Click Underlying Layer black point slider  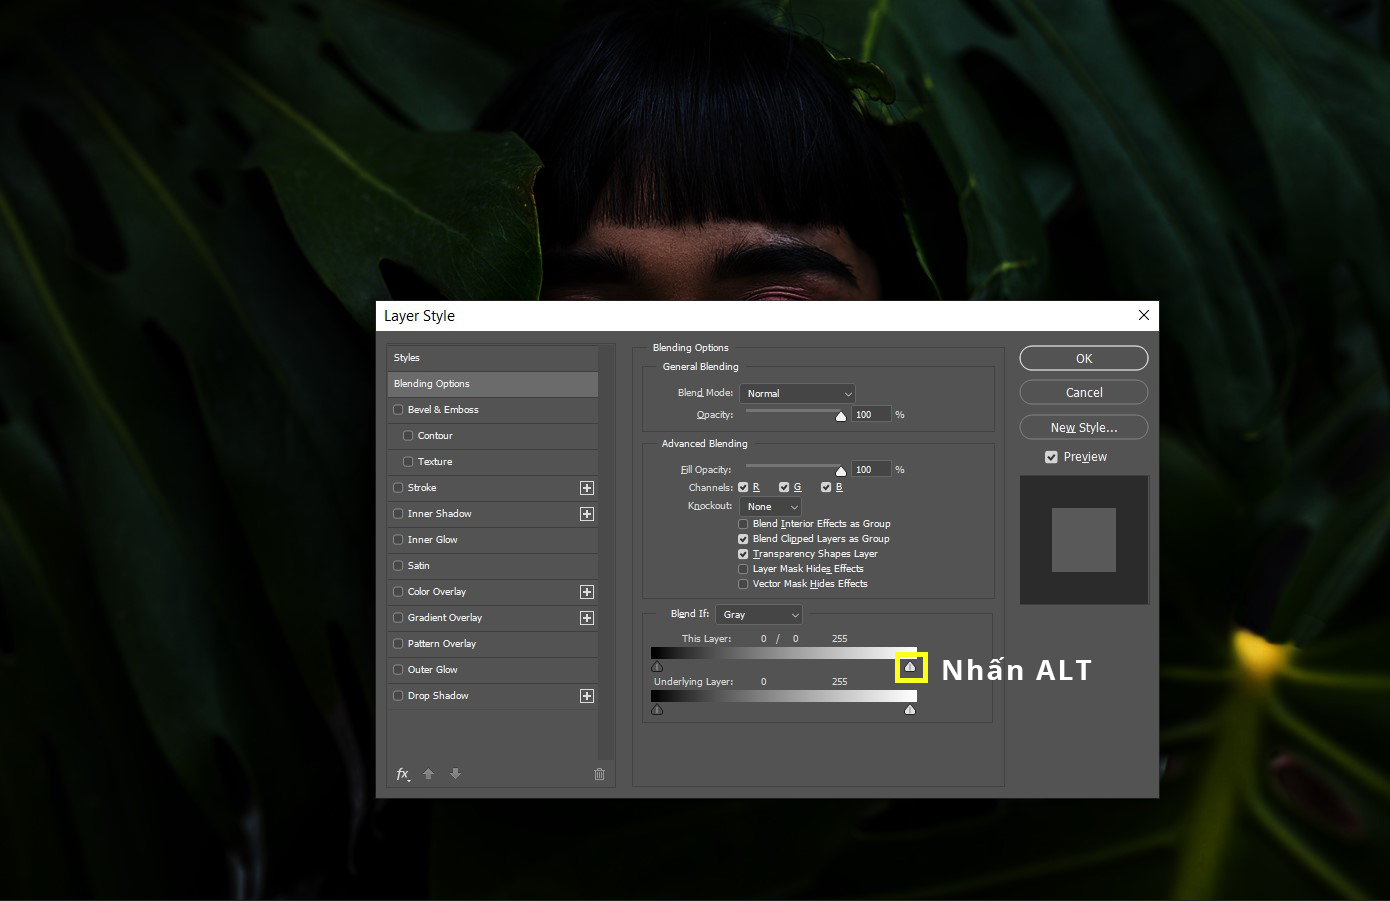pos(657,710)
